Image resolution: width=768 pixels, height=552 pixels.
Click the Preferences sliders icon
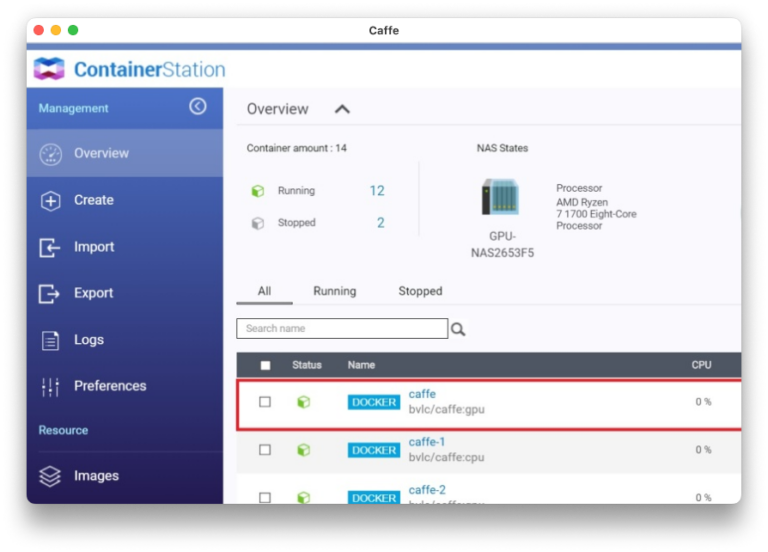[x=50, y=387]
